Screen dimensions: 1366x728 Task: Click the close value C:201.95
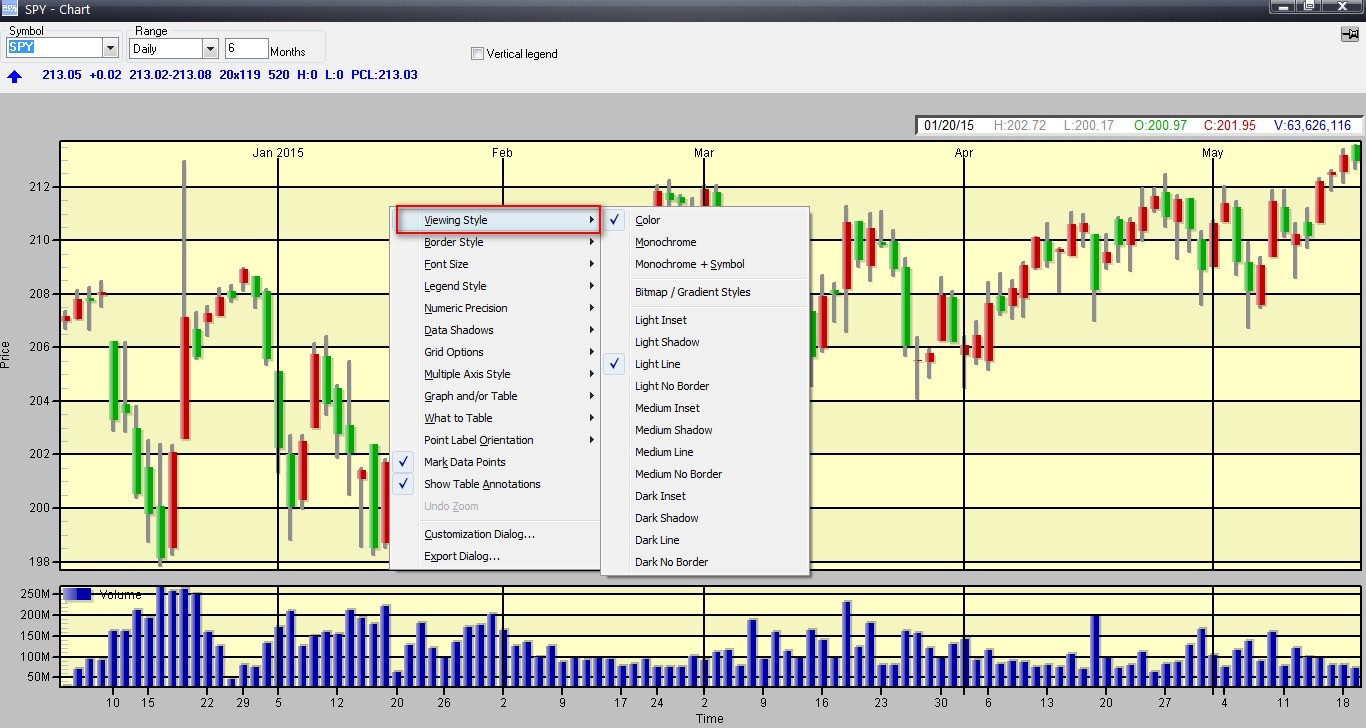pos(1229,126)
